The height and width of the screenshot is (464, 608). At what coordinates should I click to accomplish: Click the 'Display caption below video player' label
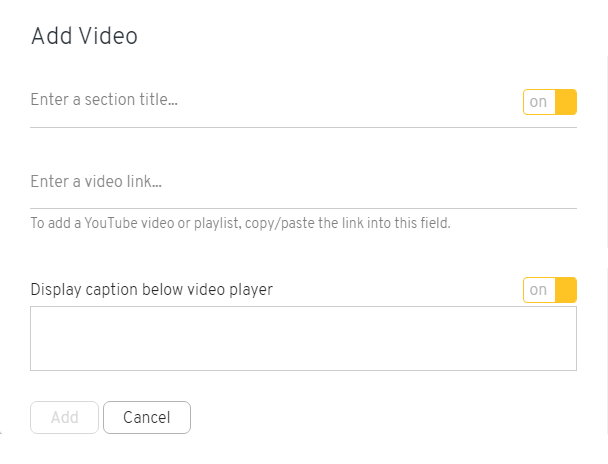click(152, 290)
